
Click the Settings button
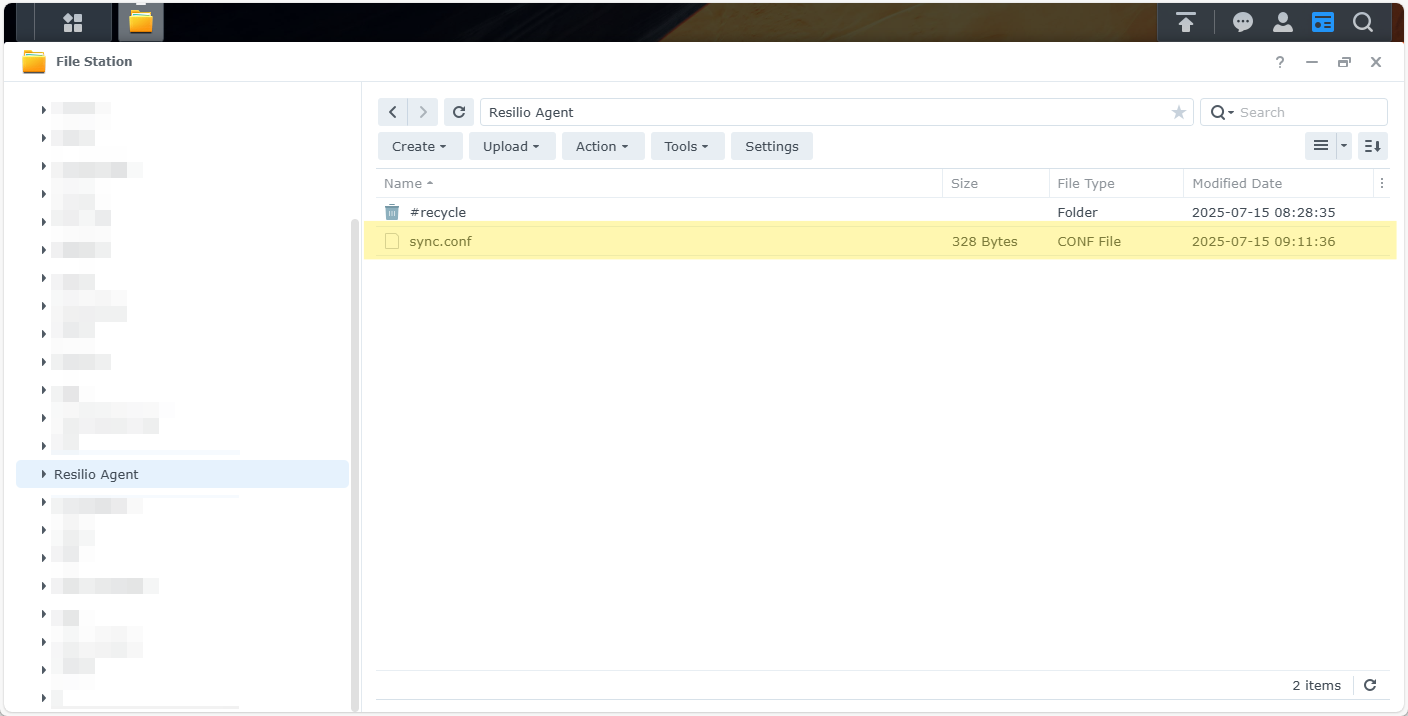(772, 146)
